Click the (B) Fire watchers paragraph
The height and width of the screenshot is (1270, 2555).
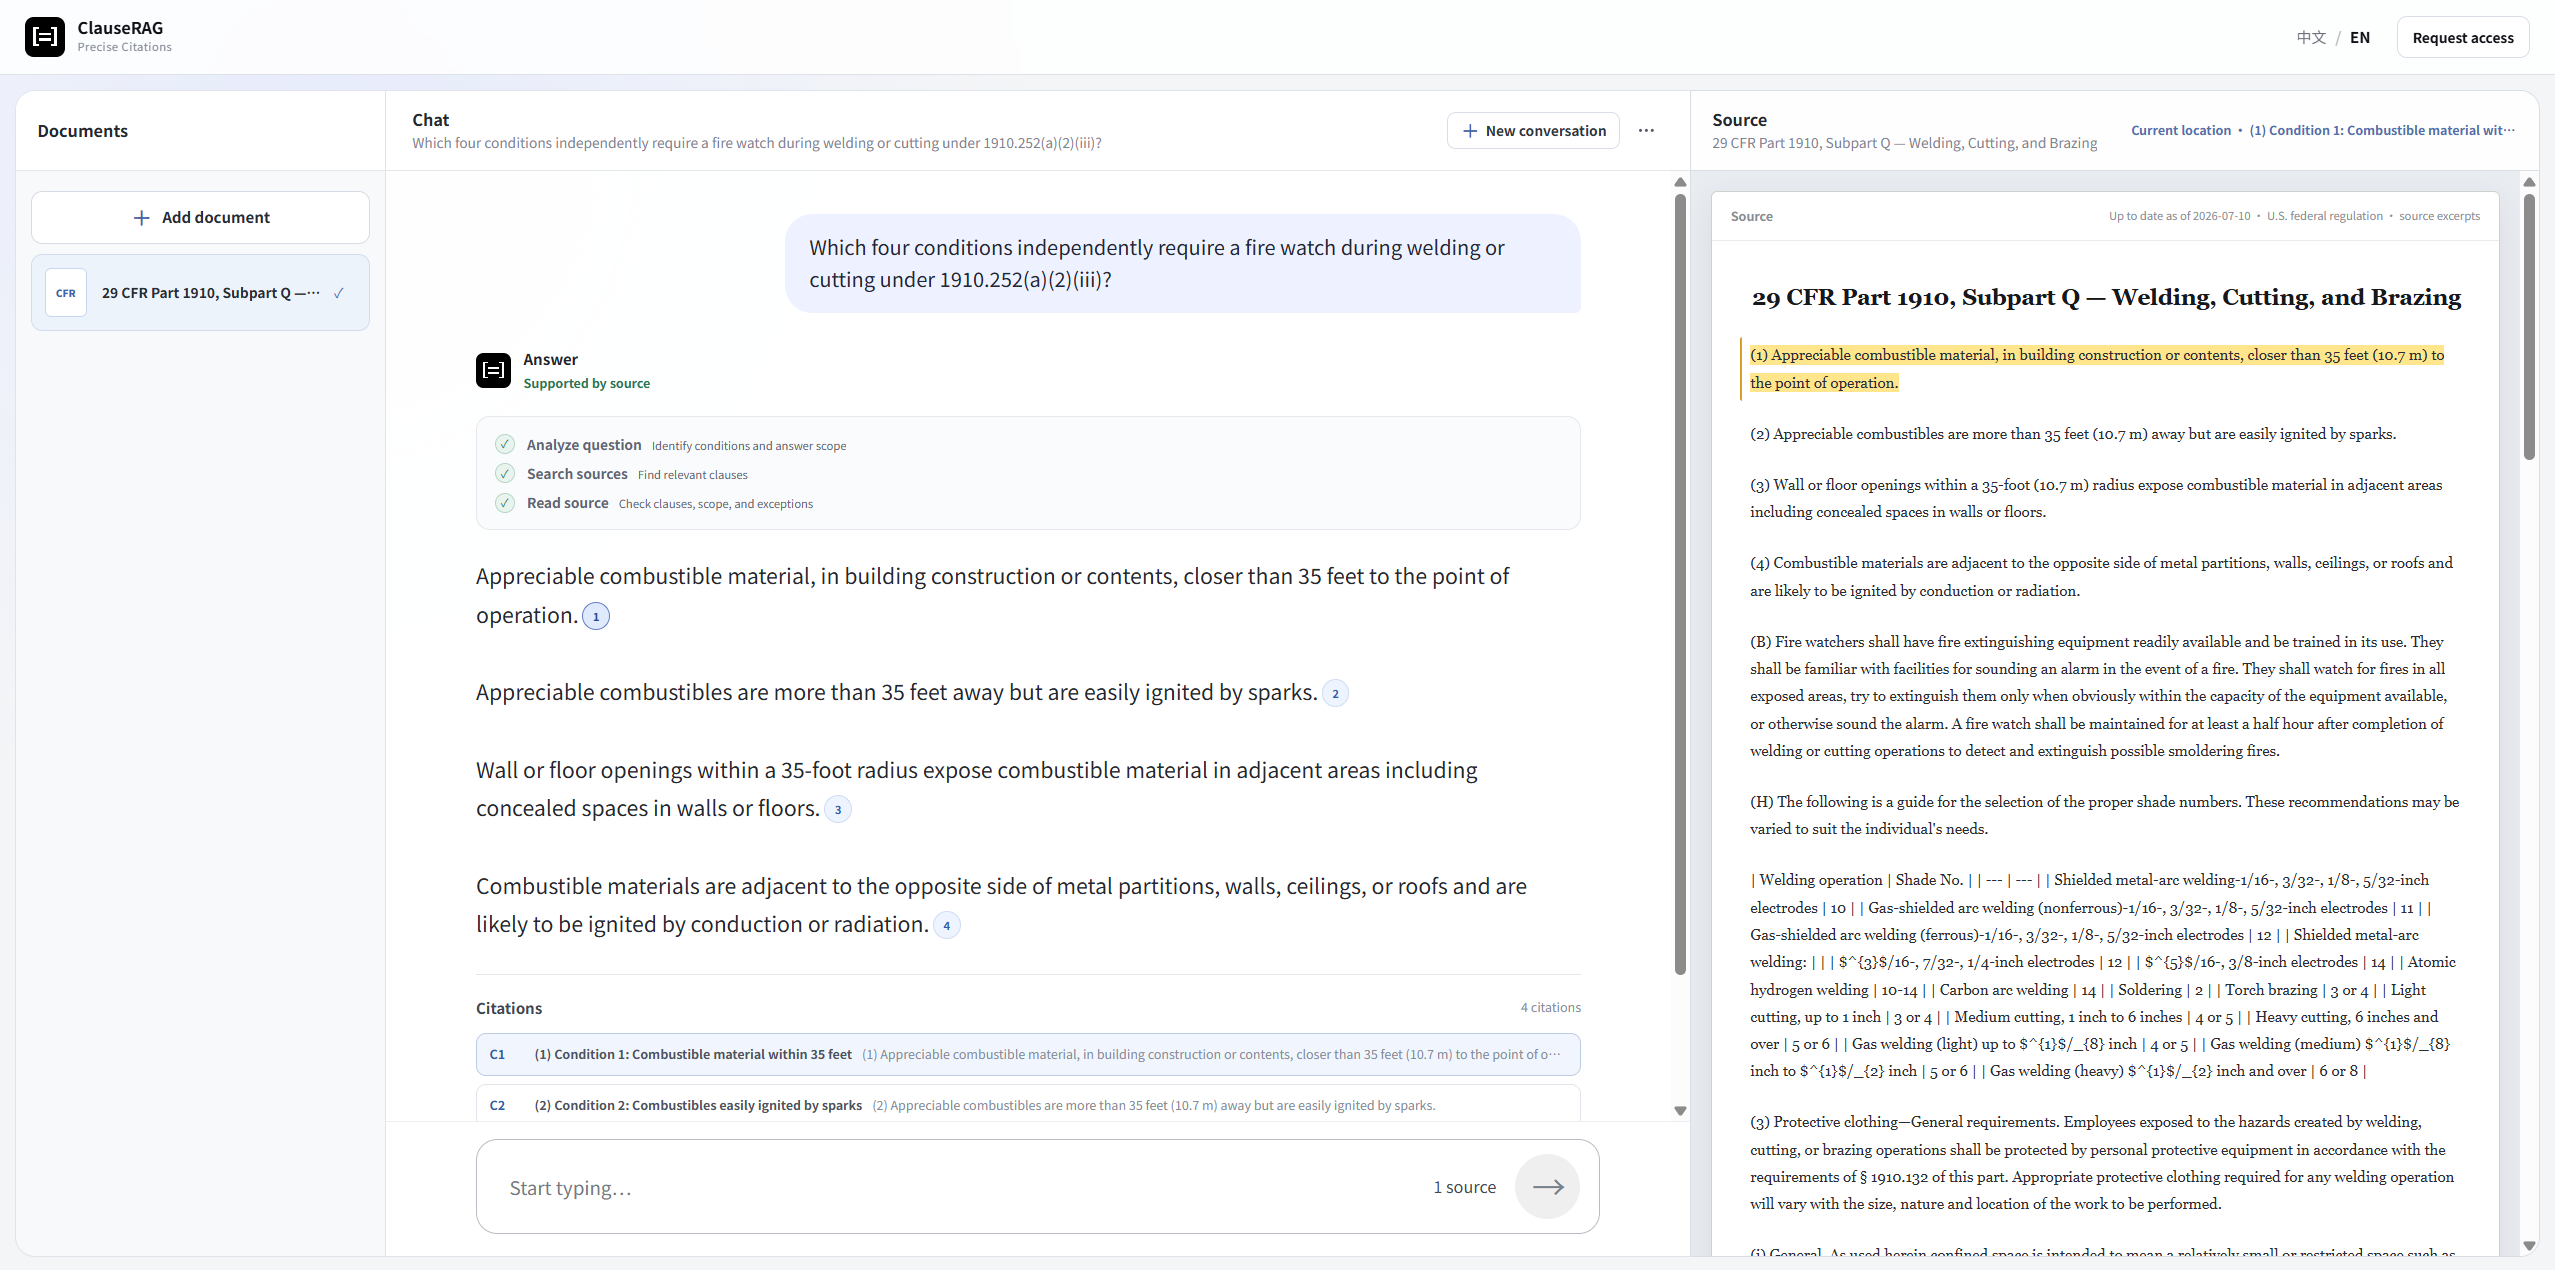[2098, 696]
